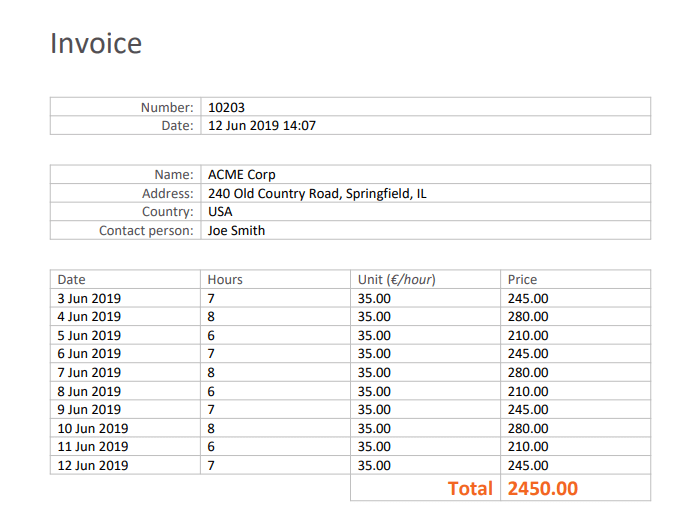Select the 3 Jun 2019 date cell
674x516 pixels.
point(89,298)
